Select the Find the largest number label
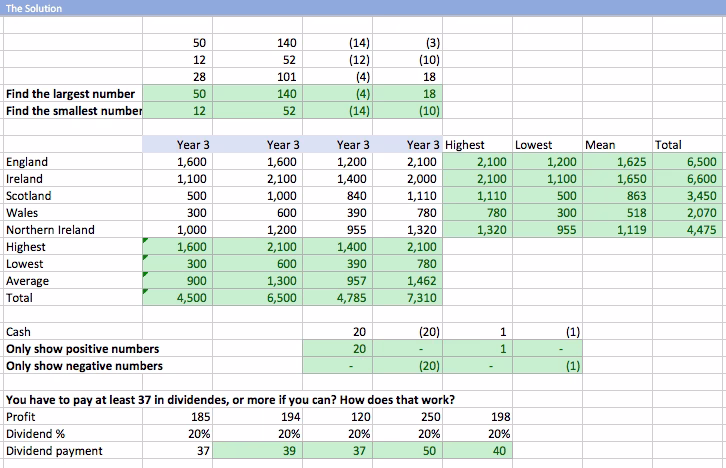This screenshot has width=726, height=468. 70,94
